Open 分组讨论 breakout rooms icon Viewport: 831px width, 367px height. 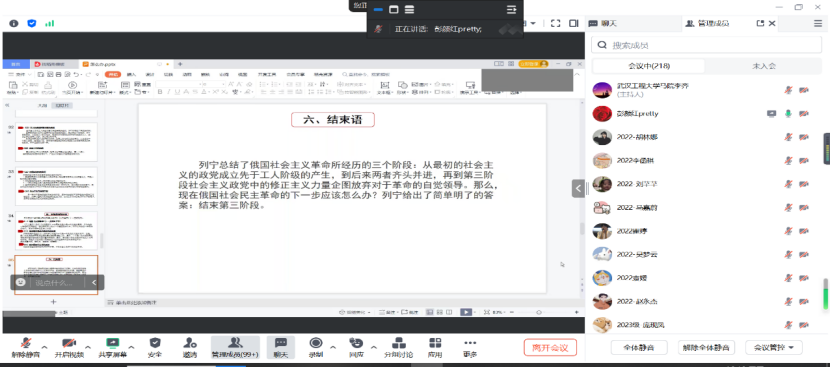[399, 343]
